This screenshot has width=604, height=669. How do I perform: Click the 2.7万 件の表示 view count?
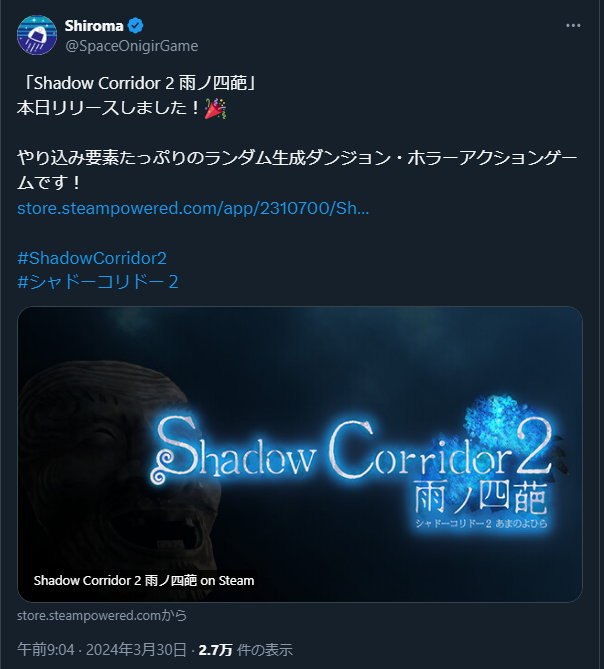click(246, 650)
